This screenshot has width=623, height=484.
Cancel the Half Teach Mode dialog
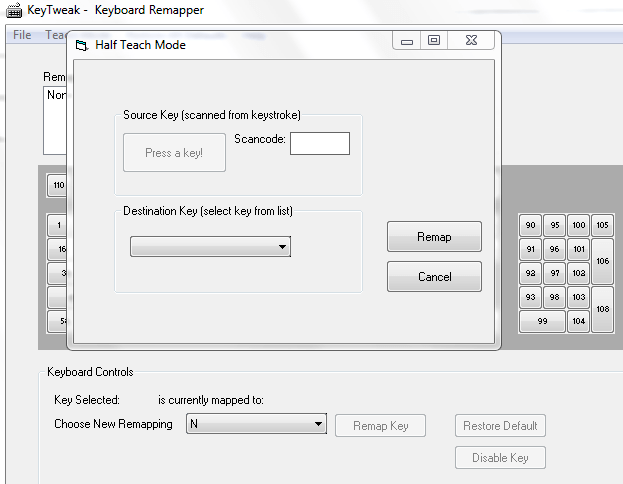pyautogui.click(x=434, y=277)
